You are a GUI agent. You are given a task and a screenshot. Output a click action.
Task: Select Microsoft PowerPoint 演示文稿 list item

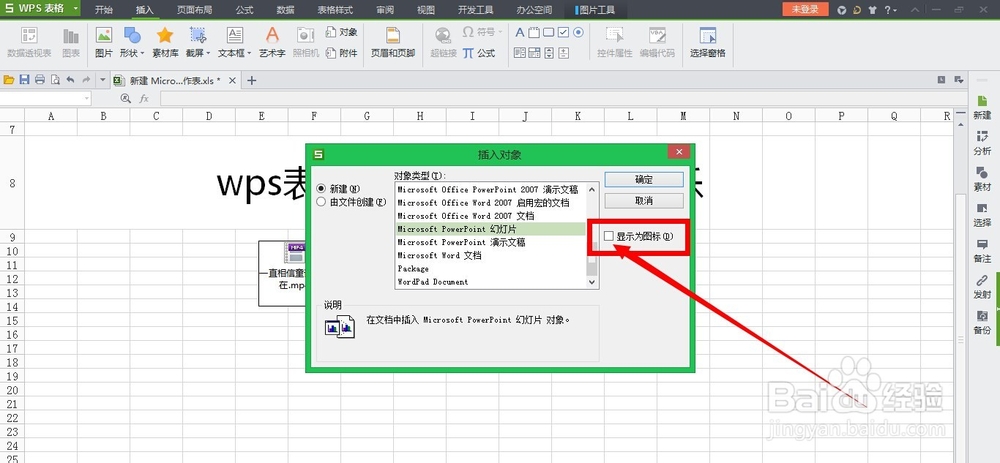490,242
